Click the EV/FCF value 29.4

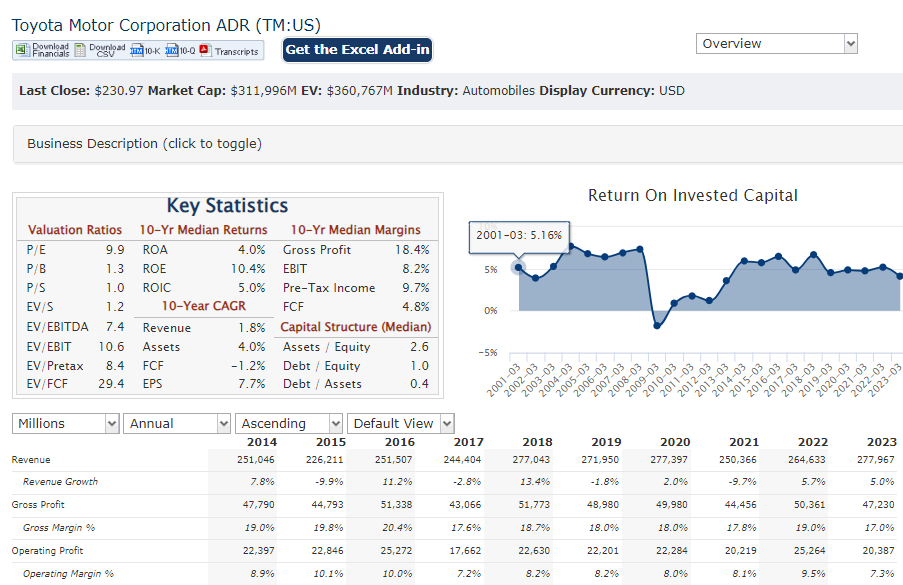click(x=111, y=383)
